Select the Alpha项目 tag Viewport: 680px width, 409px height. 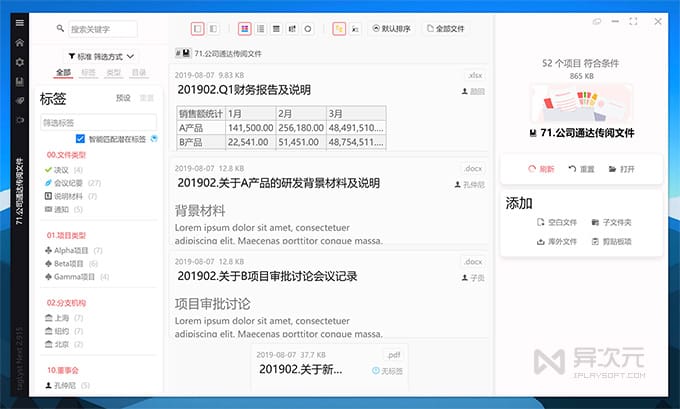pyautogui.click(x=73, y=250)
